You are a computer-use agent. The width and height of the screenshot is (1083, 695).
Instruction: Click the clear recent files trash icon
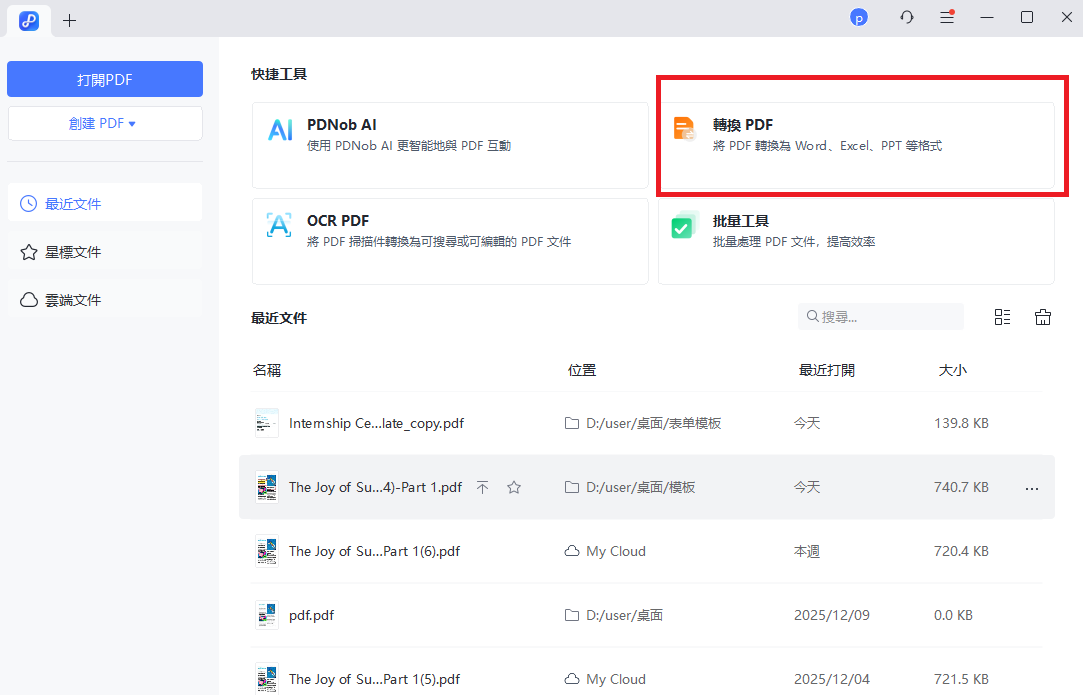(x=1043, y=317)
